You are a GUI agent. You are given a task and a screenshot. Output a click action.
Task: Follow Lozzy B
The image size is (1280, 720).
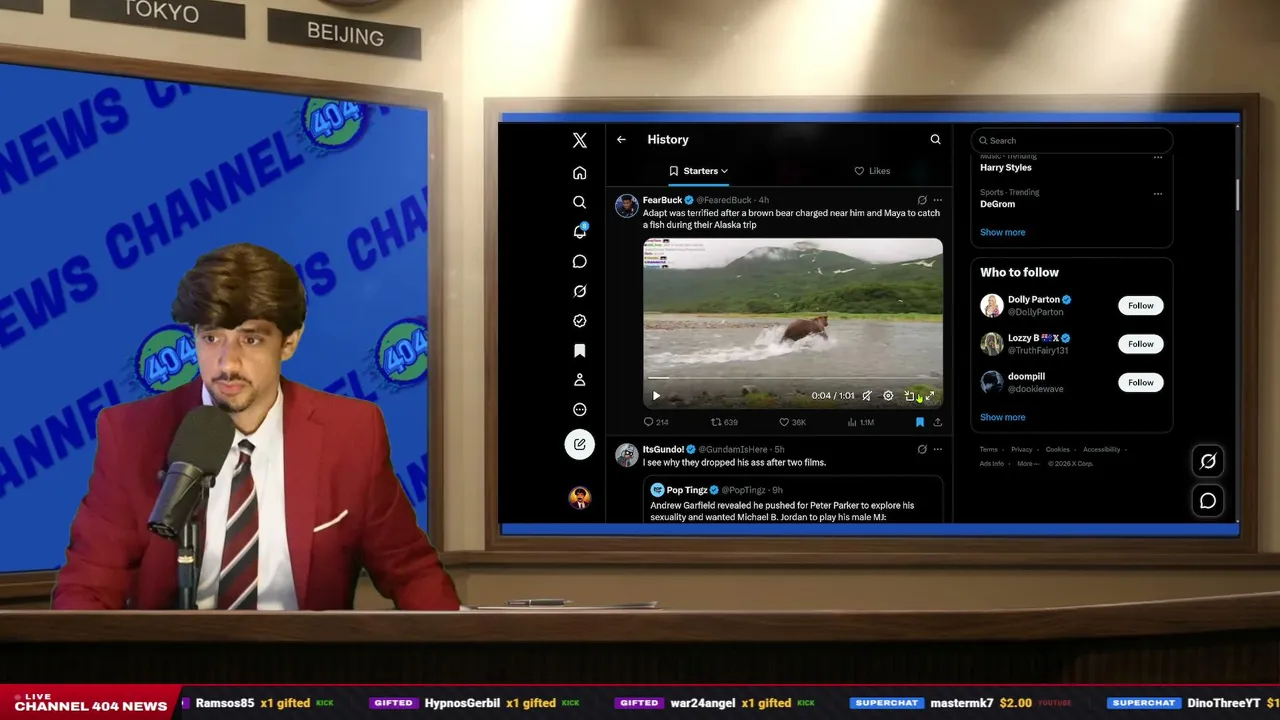point(1141,344)
